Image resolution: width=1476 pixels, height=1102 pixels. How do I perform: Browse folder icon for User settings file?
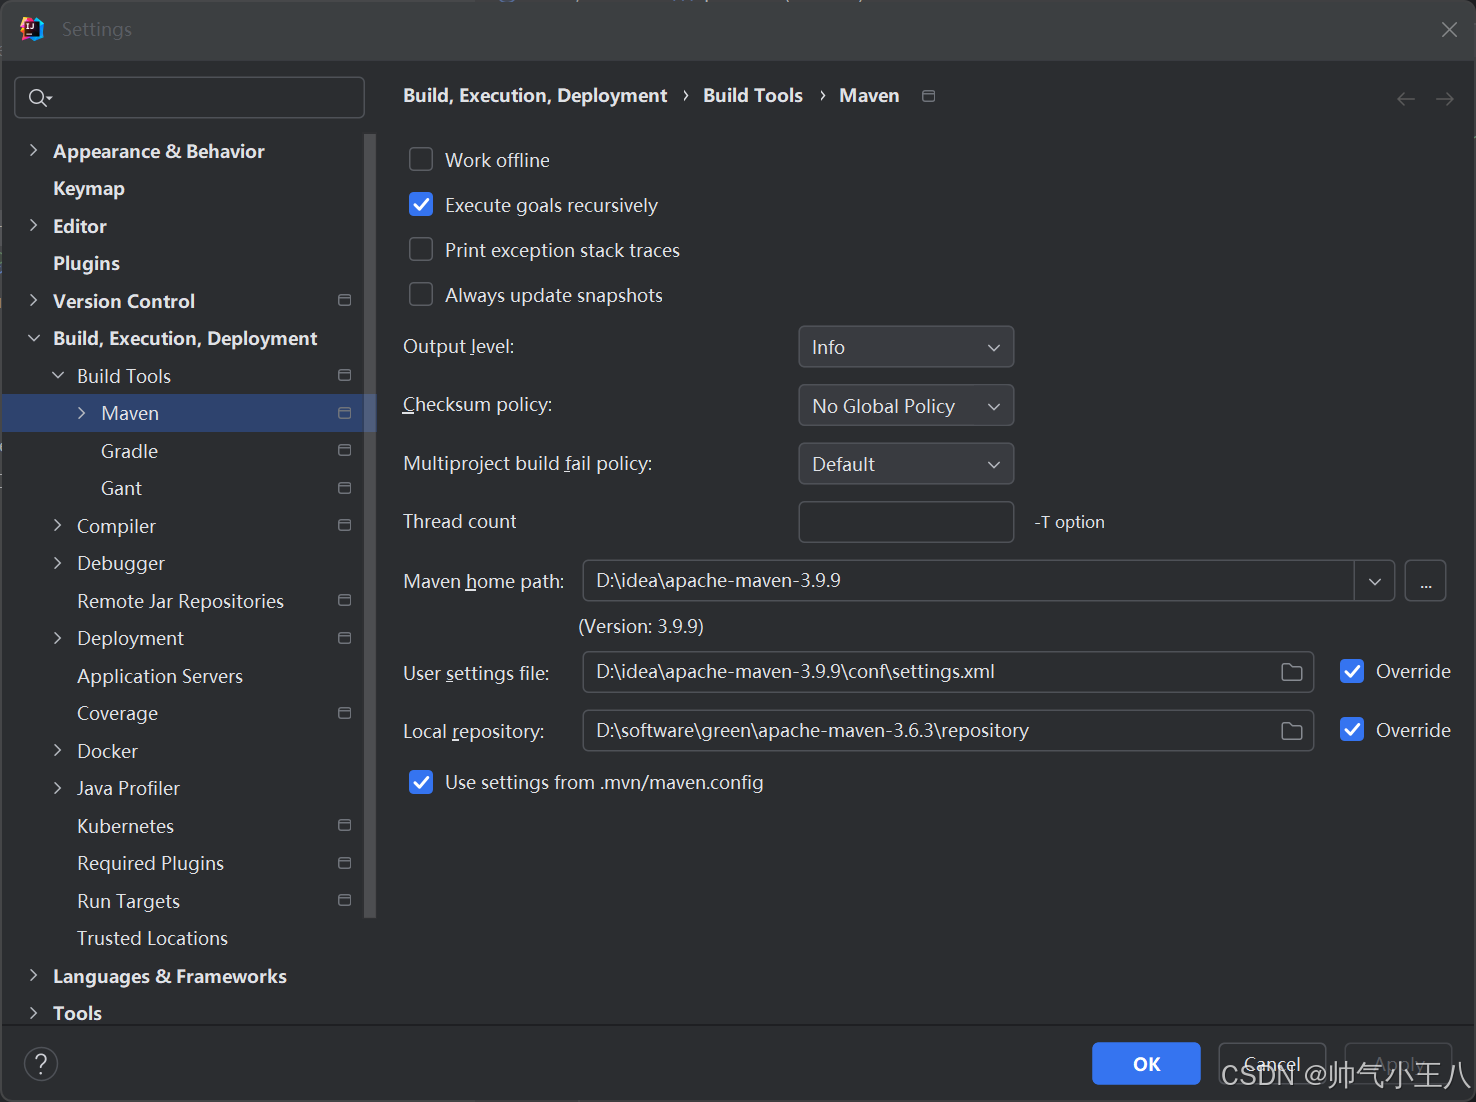click(1292, 672)
